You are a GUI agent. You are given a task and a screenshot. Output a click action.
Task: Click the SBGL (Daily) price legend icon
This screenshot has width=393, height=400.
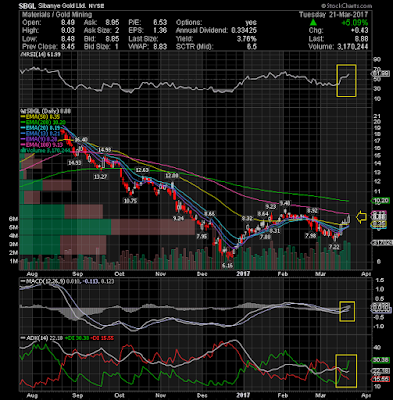[x=23, y=111]
